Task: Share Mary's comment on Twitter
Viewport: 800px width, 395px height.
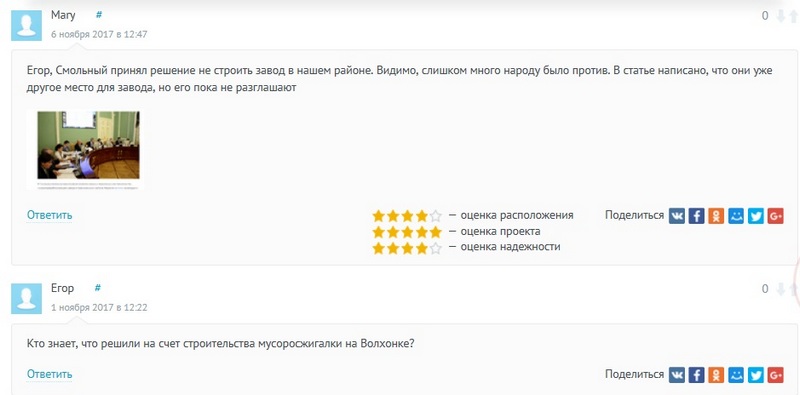Action: pos(756,216)
